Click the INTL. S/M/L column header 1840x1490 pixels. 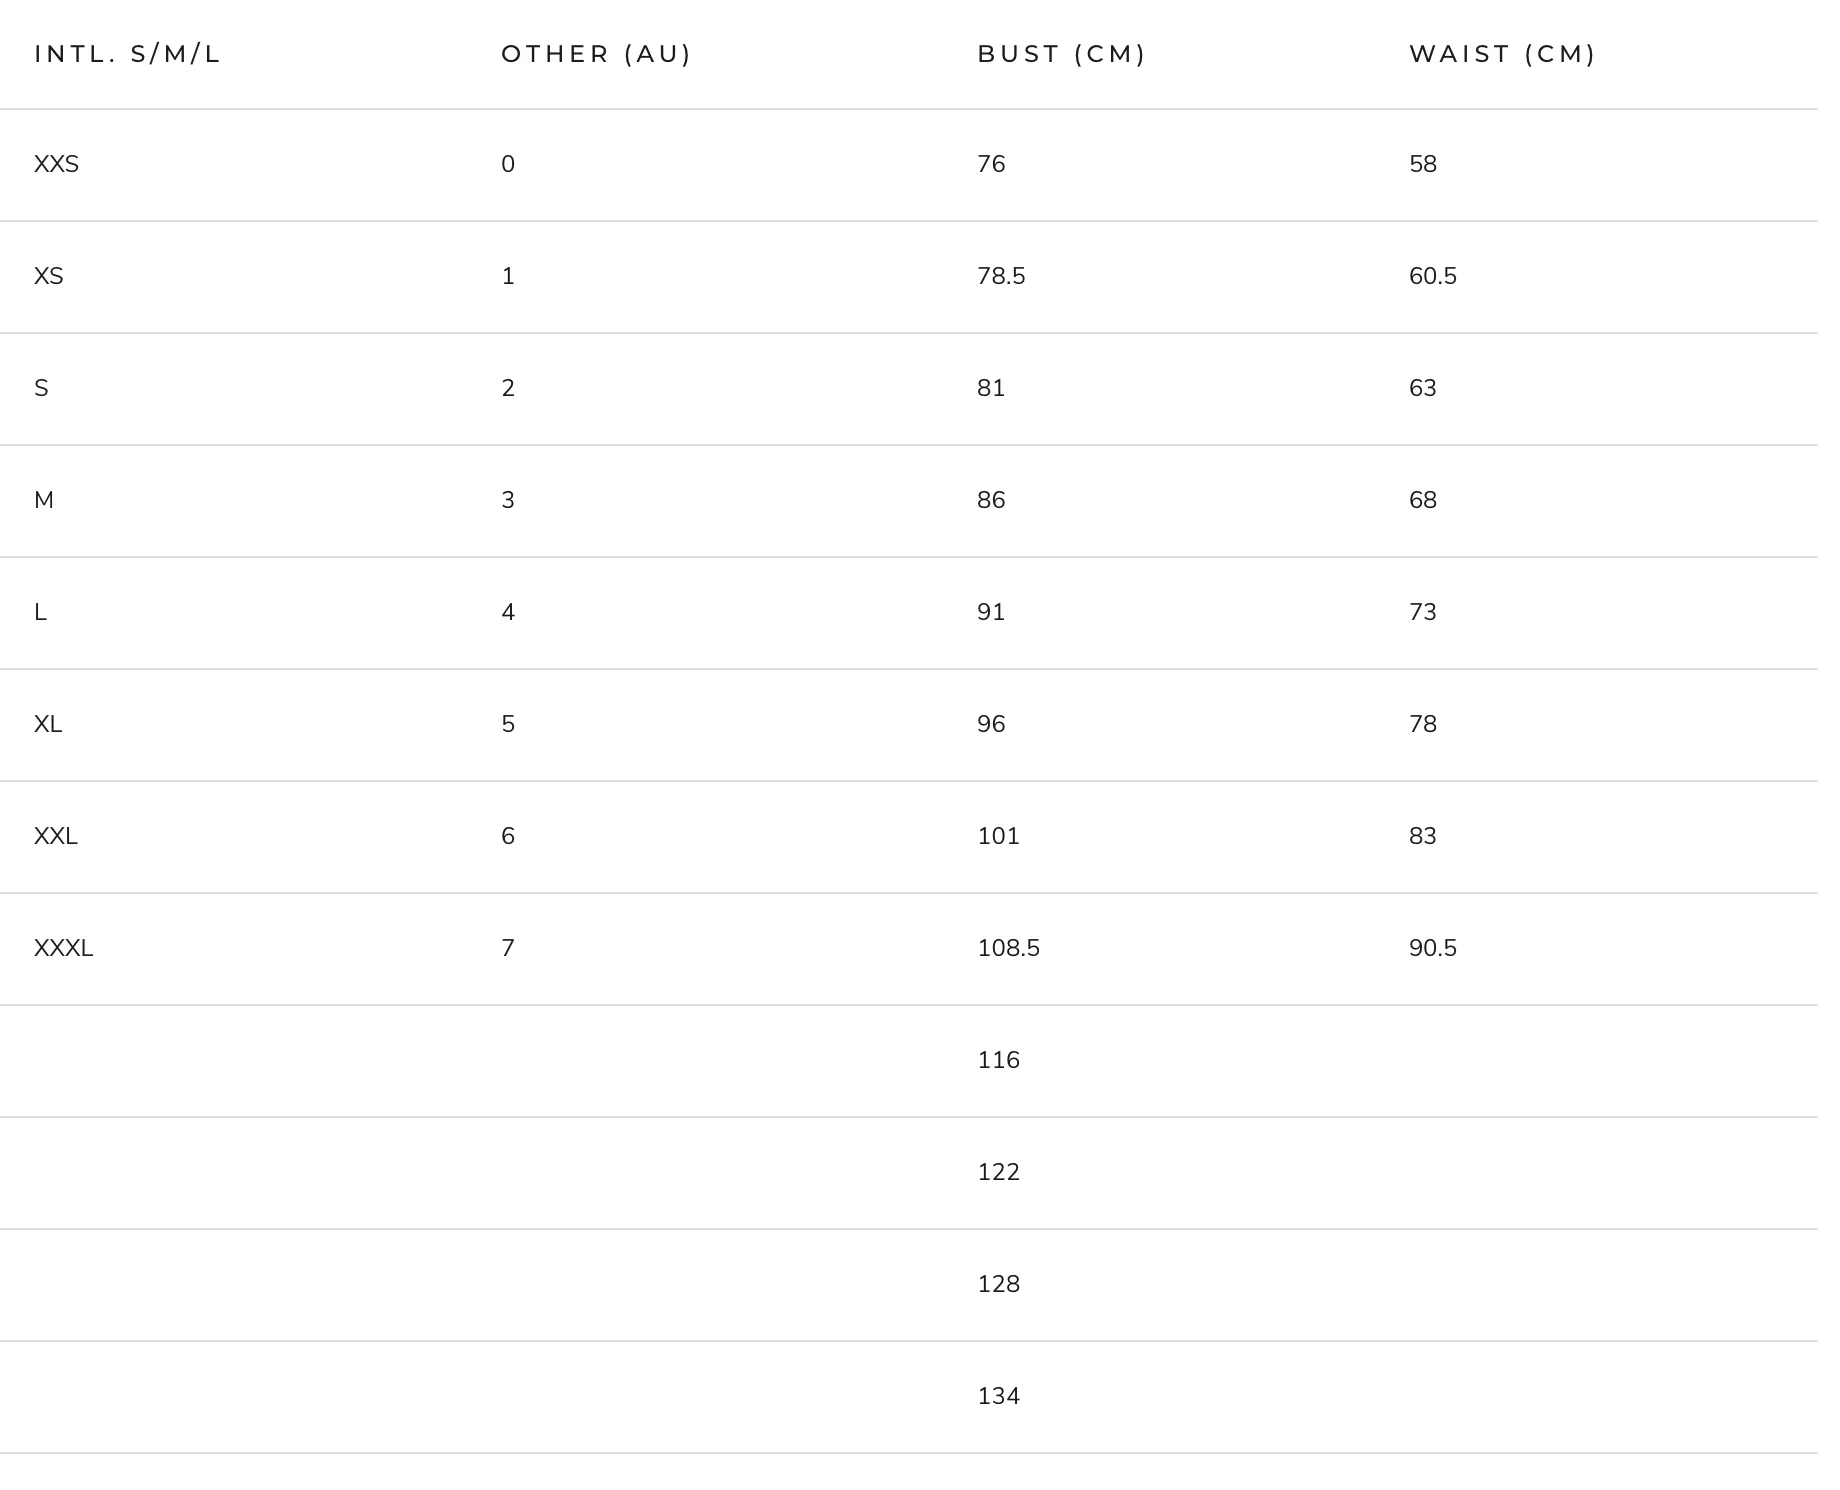(x=127, y=54)
